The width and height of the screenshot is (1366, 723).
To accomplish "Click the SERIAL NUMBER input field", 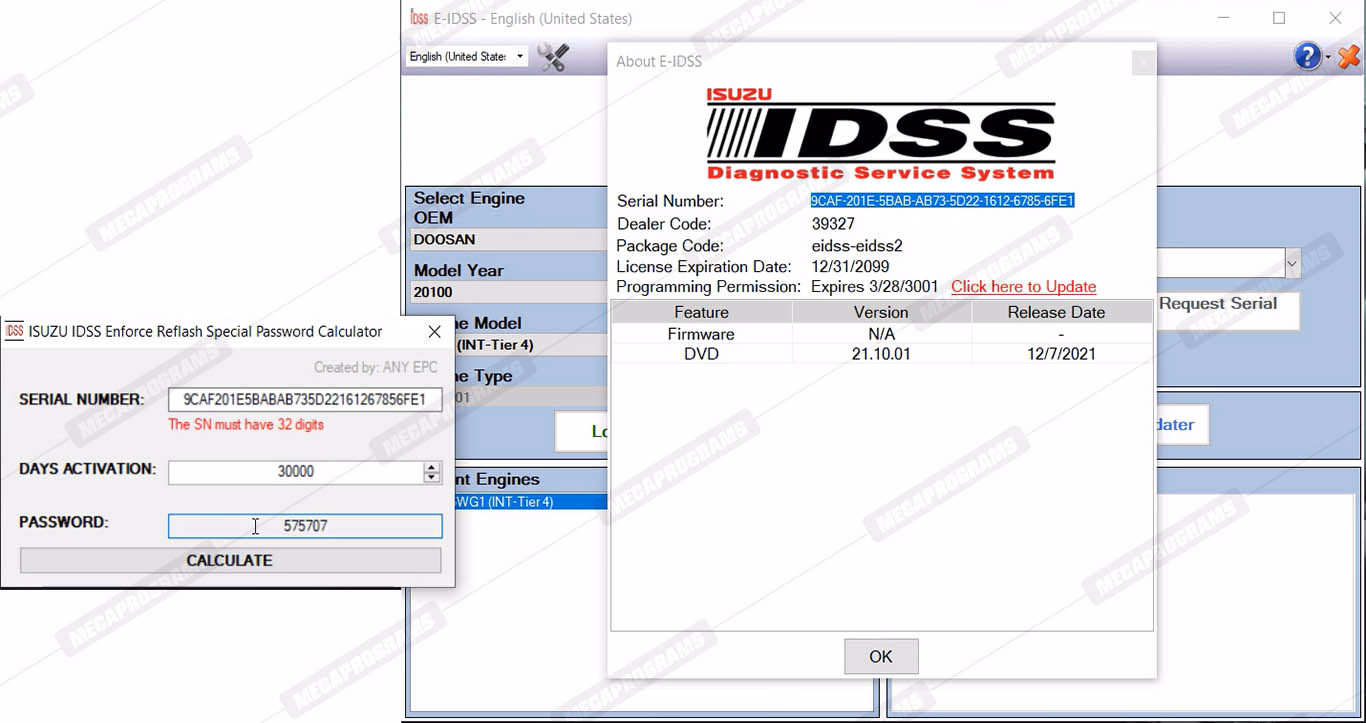I will (x=305, y=399).
